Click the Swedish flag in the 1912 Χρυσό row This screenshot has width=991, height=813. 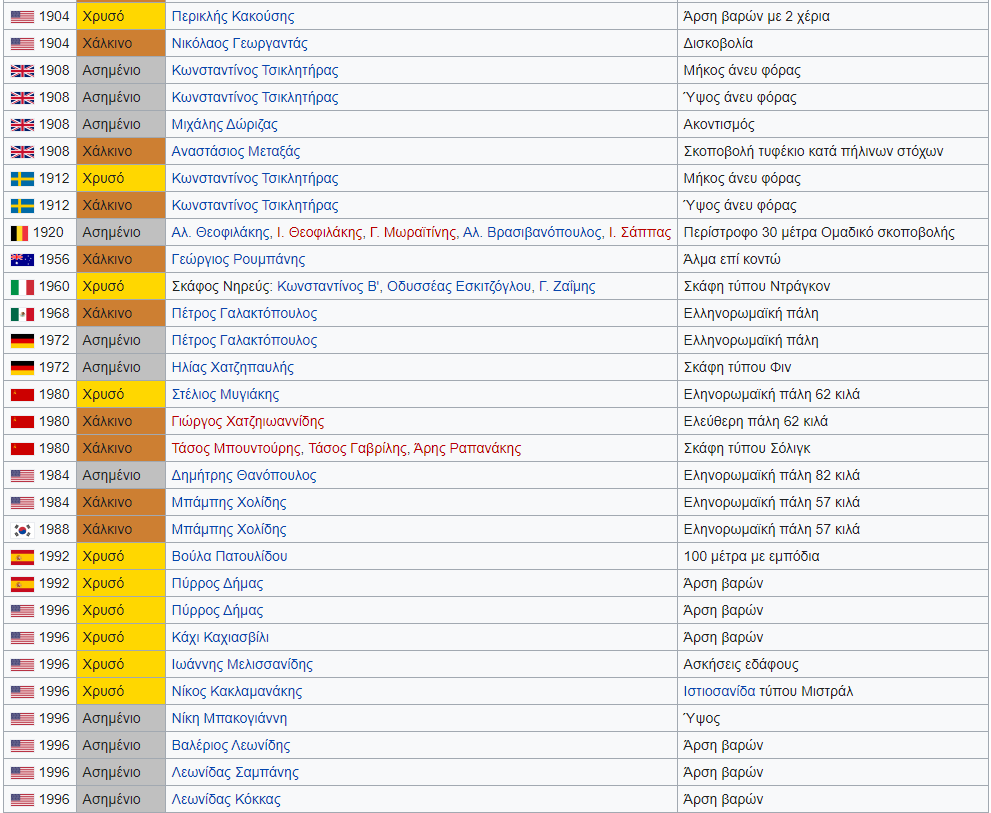point(22,178)
